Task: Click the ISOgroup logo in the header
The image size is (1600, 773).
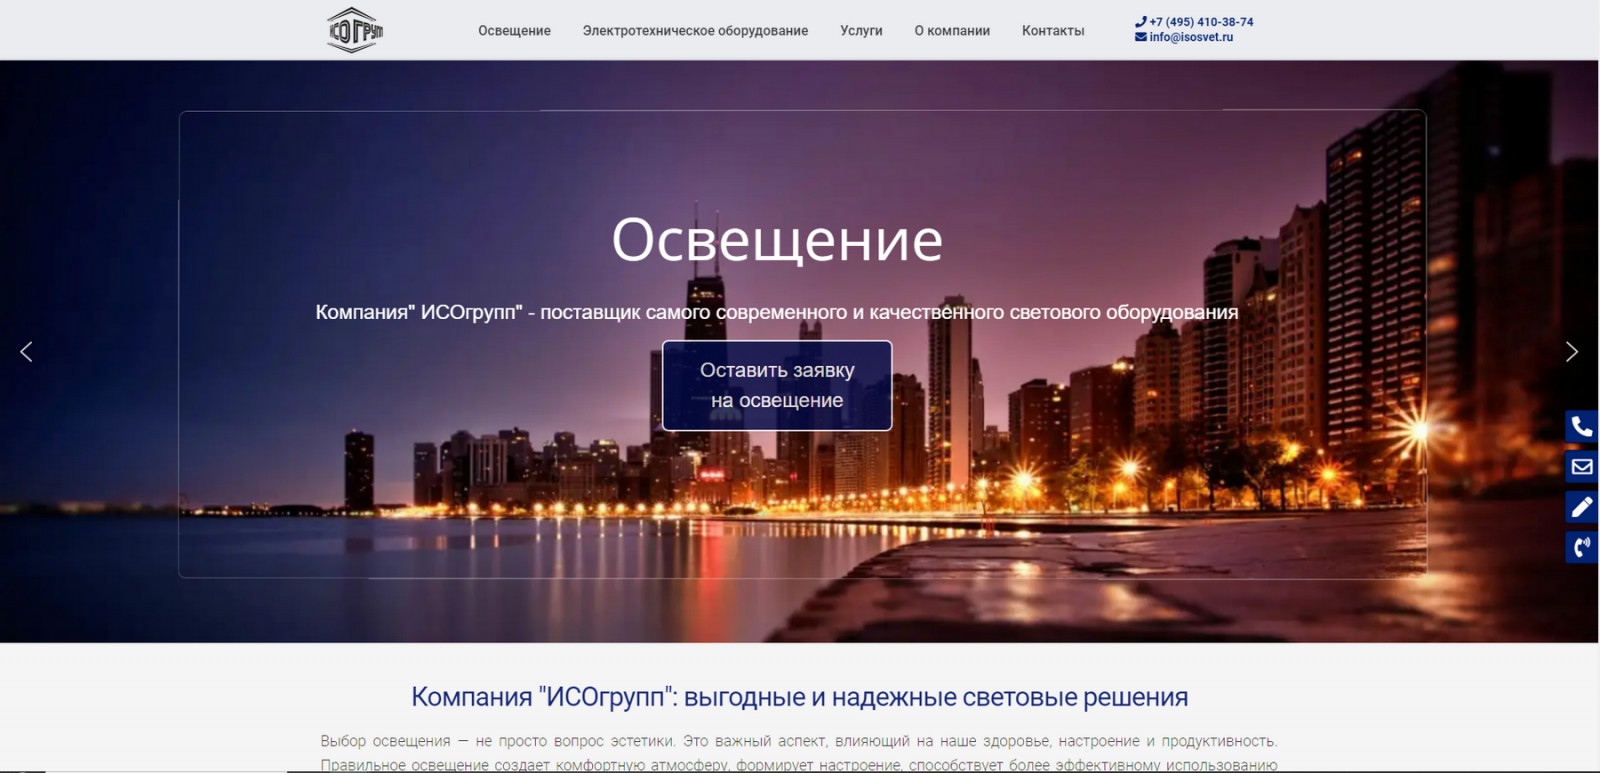Action: pyautogui.click(x=355, y=30)
